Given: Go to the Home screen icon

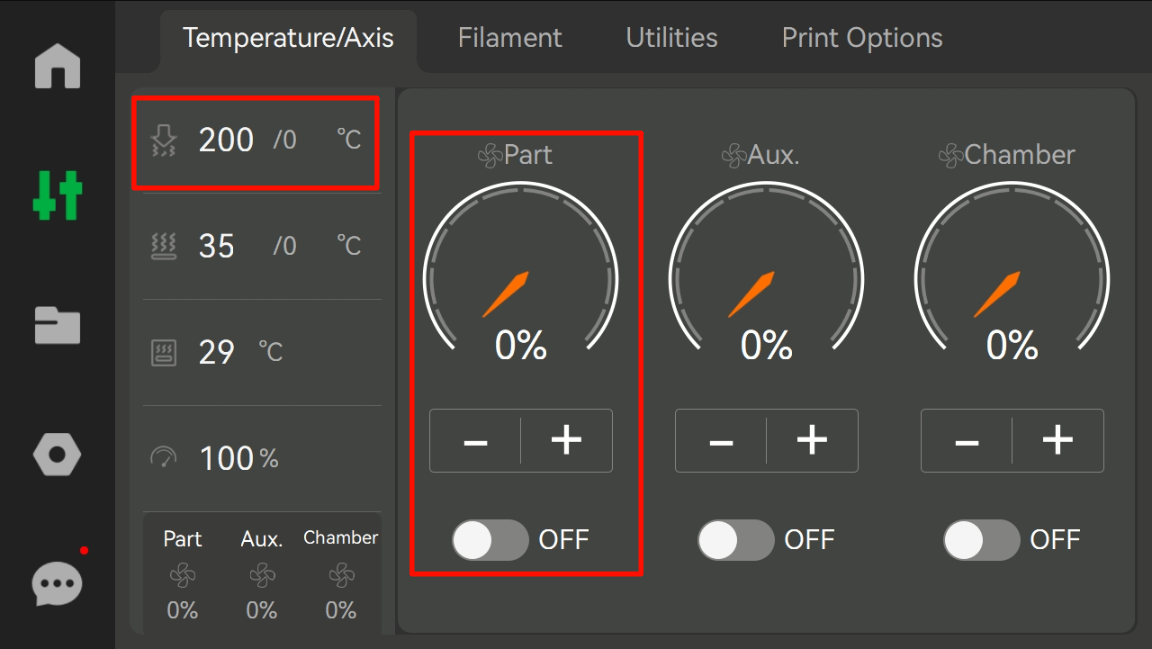Looking at the screenshot, I should point(57,66).
